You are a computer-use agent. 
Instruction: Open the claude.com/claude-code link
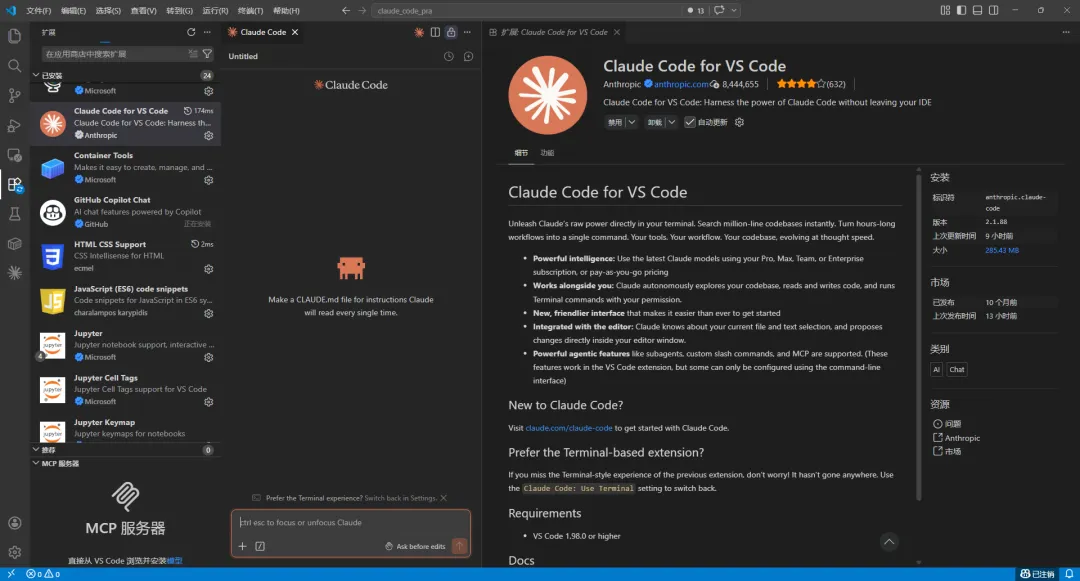(x=569, y=428)
